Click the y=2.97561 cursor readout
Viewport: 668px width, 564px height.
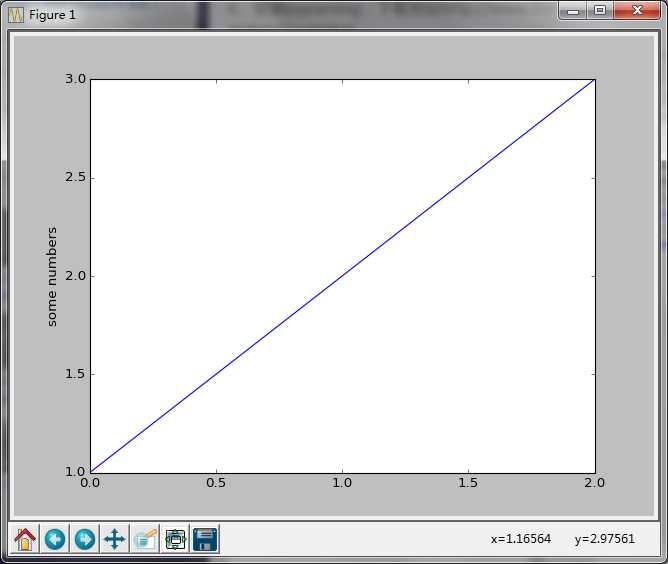(605, 539)
